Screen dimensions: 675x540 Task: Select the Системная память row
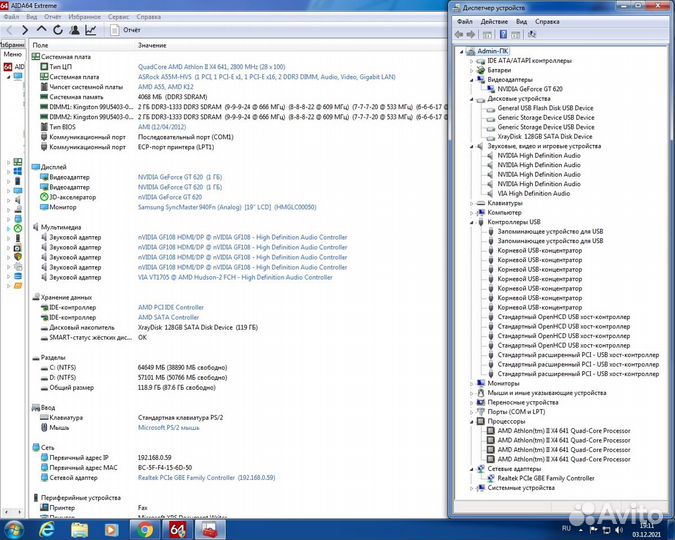pyautogui.click(x=239, y=97)
